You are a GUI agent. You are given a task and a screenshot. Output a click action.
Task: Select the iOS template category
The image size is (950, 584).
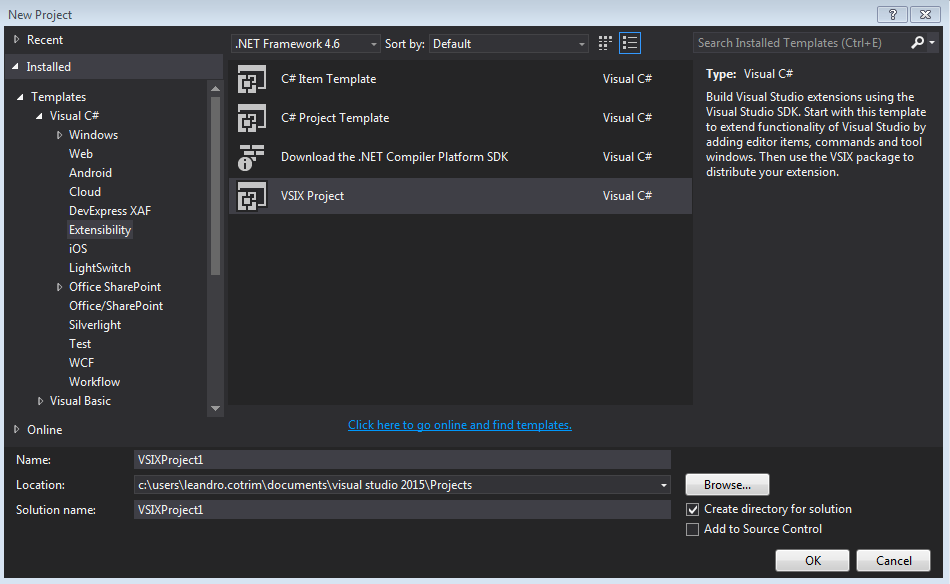78,249
